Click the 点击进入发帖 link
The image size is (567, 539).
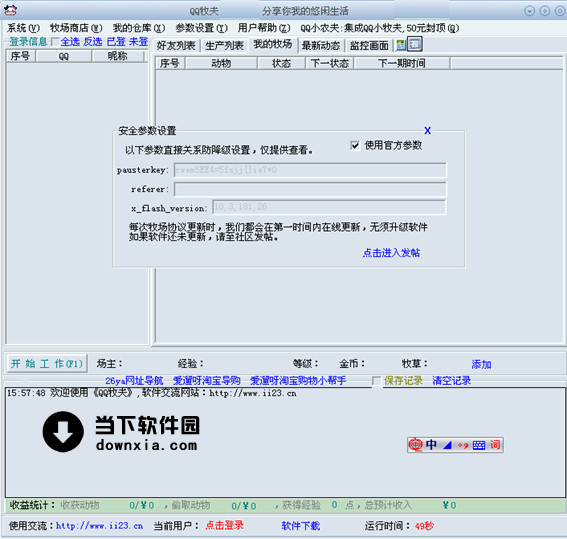[x=391, y=253]
